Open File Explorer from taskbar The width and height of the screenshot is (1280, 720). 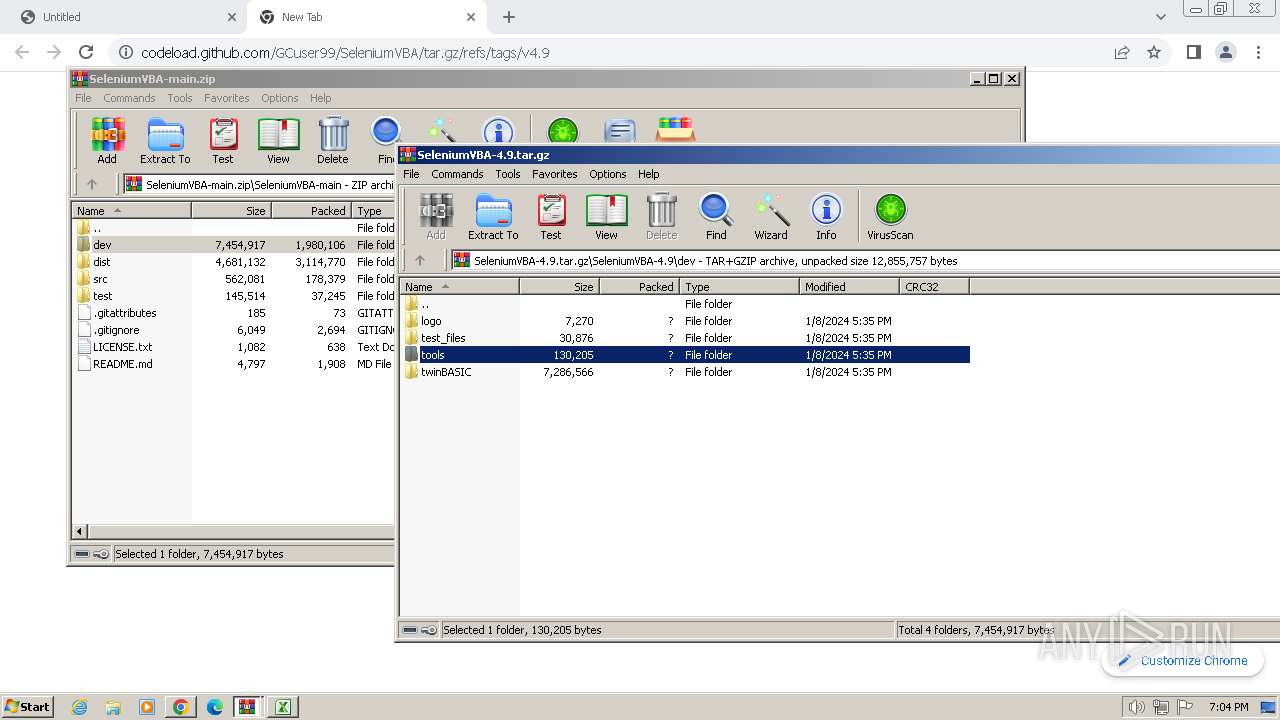point(113,707)
